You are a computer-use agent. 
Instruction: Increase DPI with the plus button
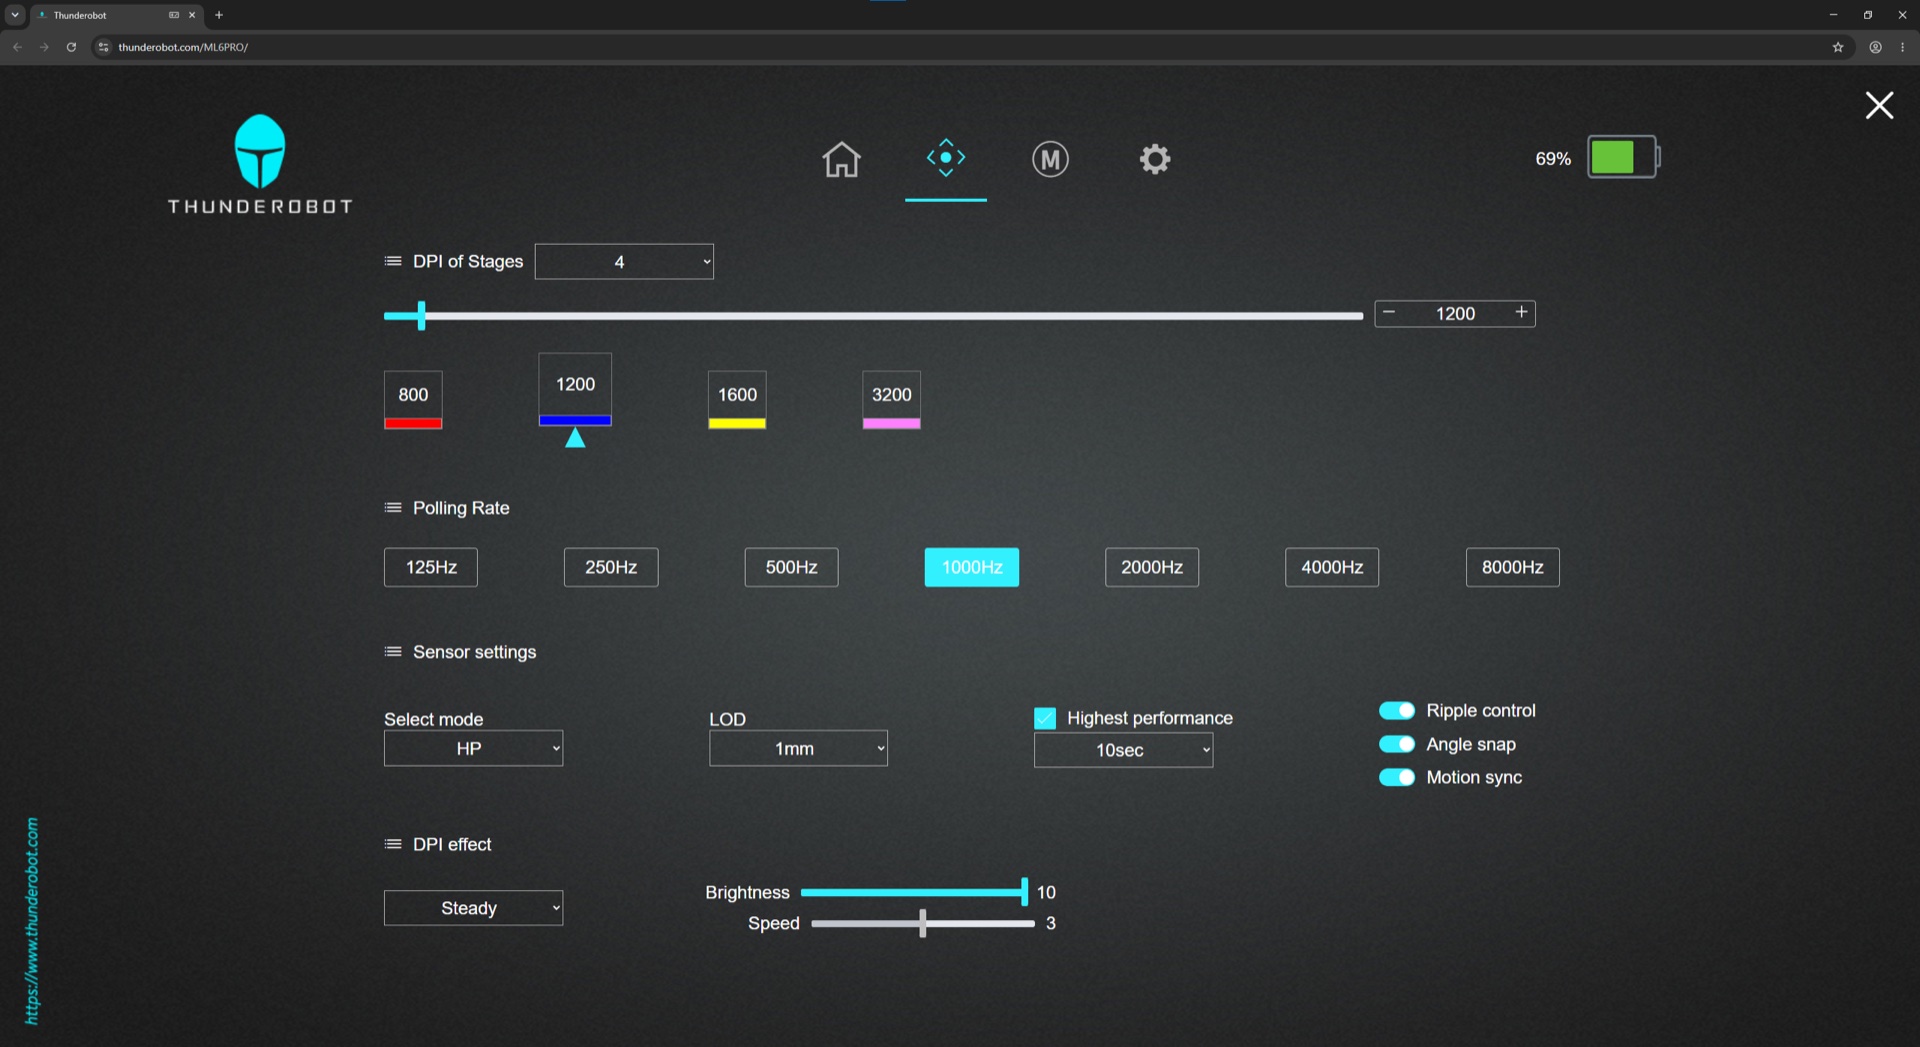click(1521, 313)
